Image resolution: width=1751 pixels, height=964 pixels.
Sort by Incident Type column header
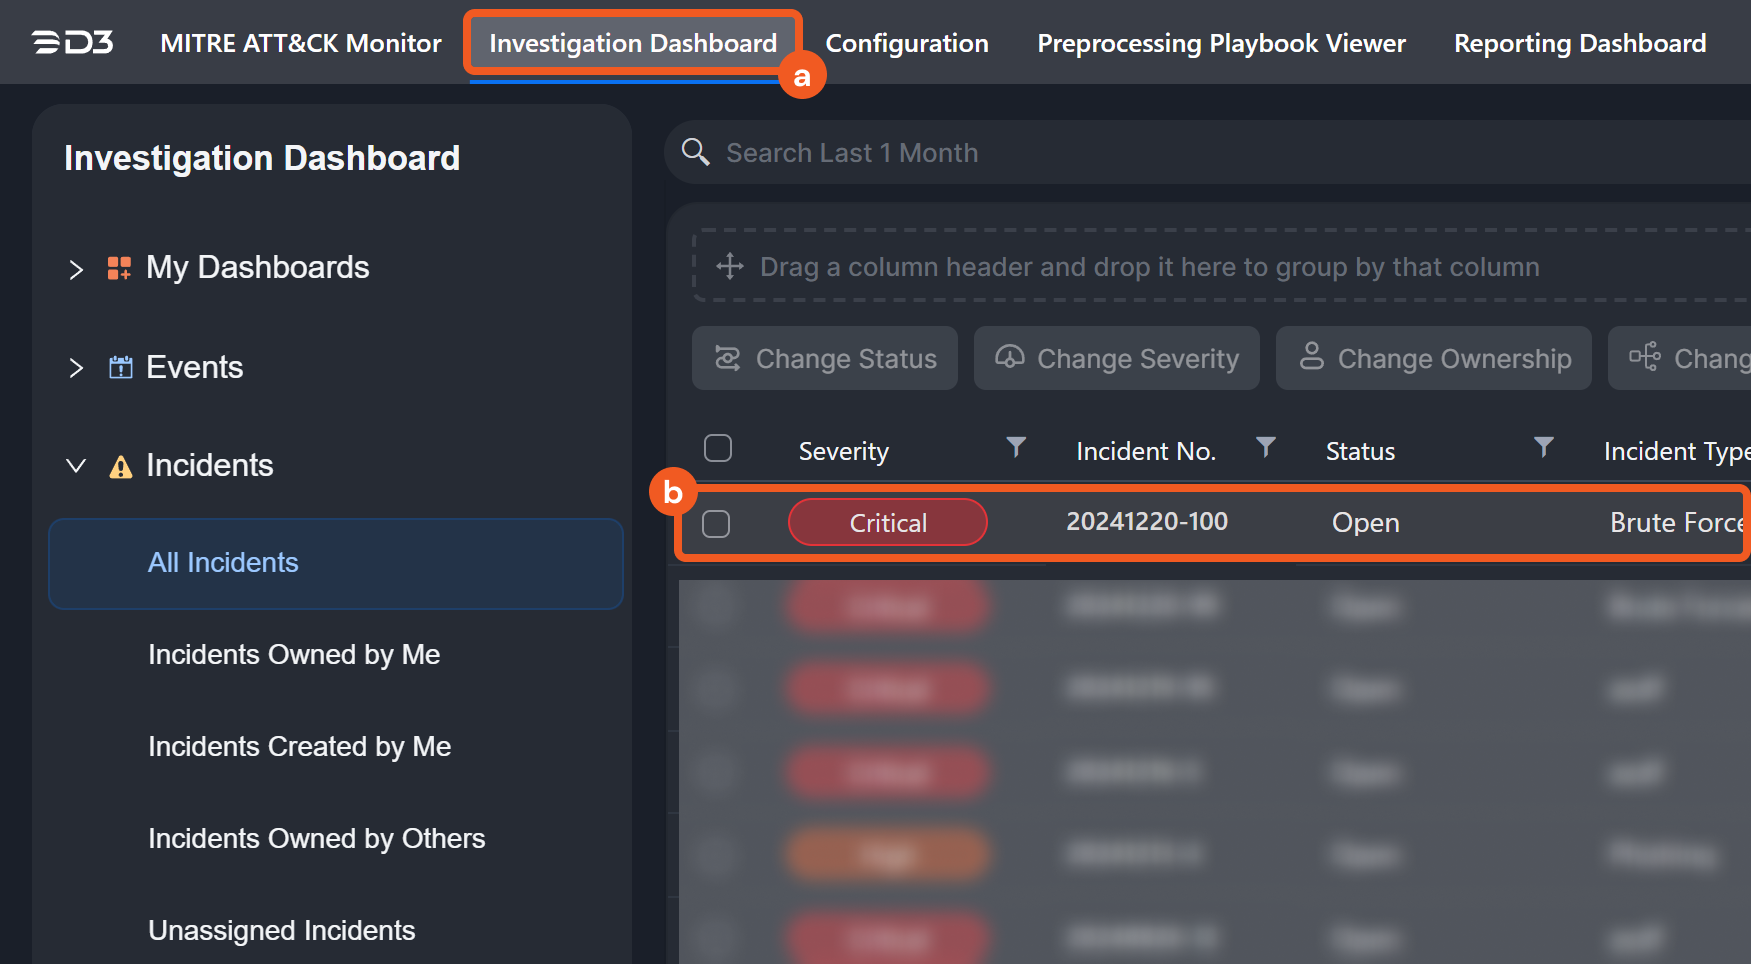[x=1677, y=451]
